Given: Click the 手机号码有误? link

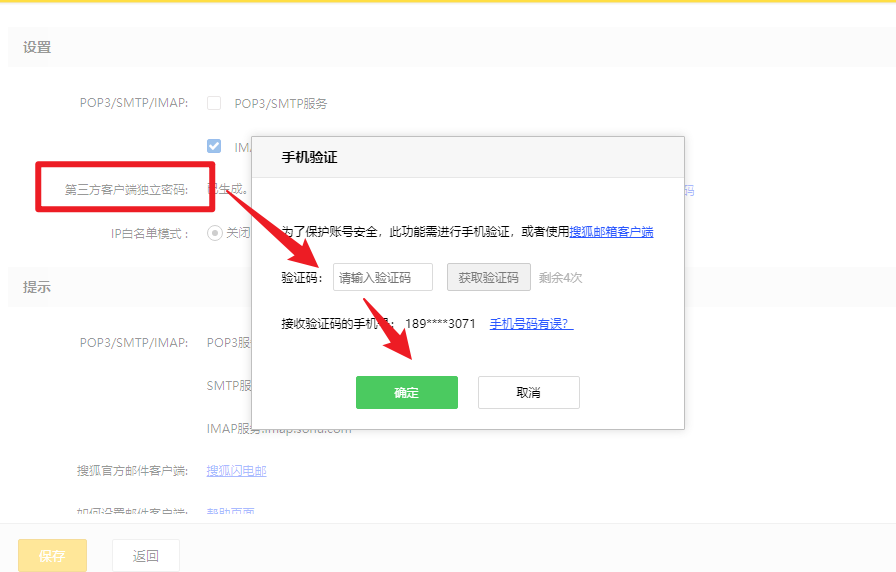Looking at the screenshot, I should [531, 323].
